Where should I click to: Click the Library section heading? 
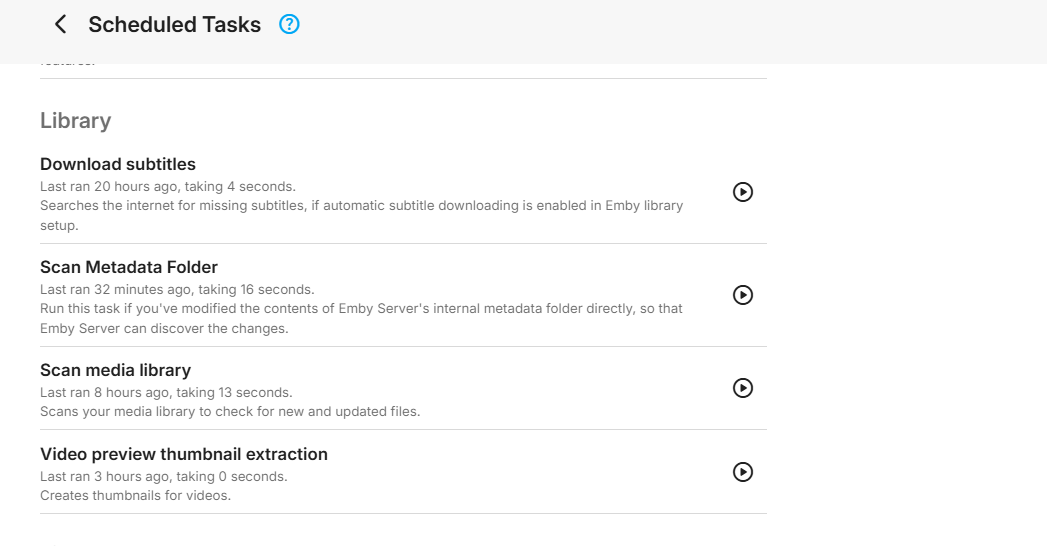(75, 121)
